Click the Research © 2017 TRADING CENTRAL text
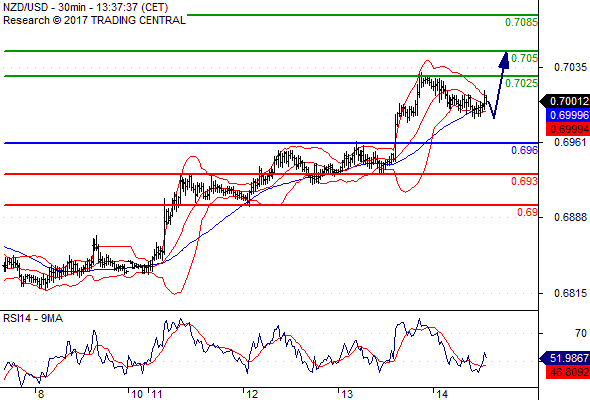The width and height of the screenshot is (590, 400). [x=94, y=20]
